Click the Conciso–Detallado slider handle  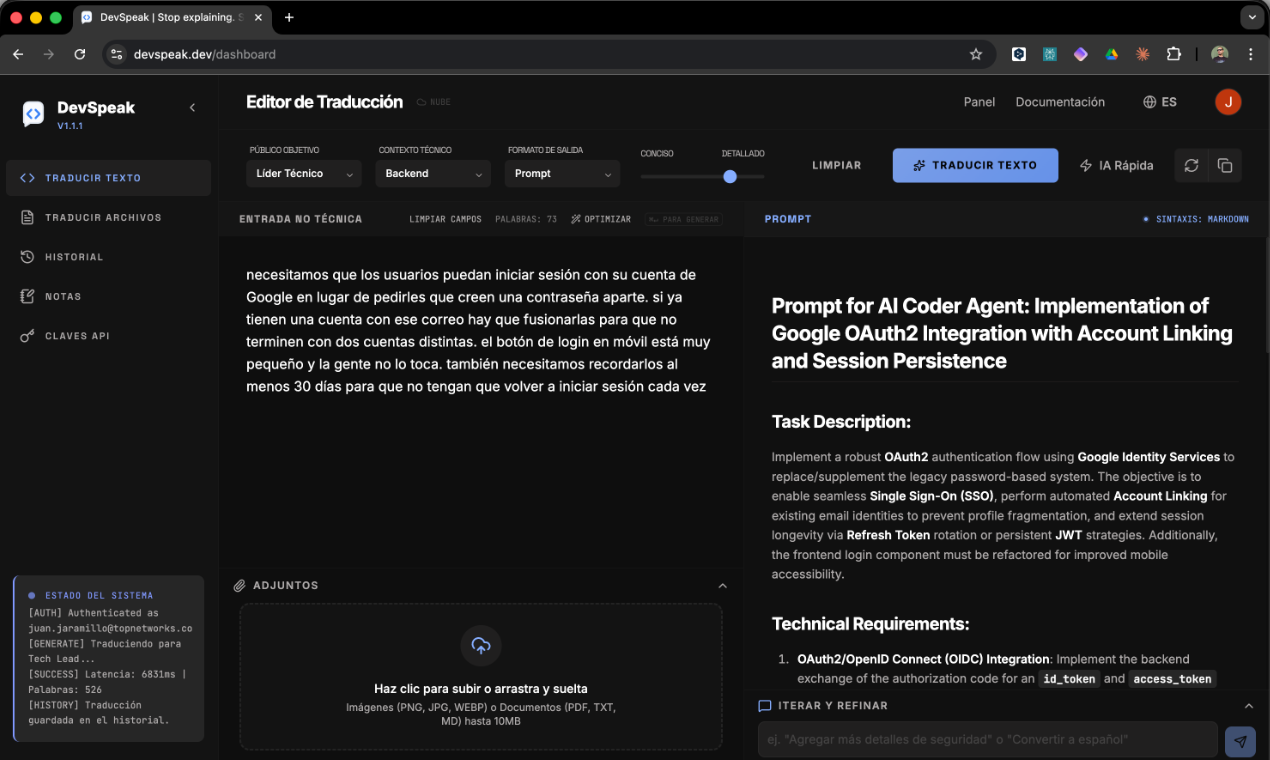[x=730, y=176]
